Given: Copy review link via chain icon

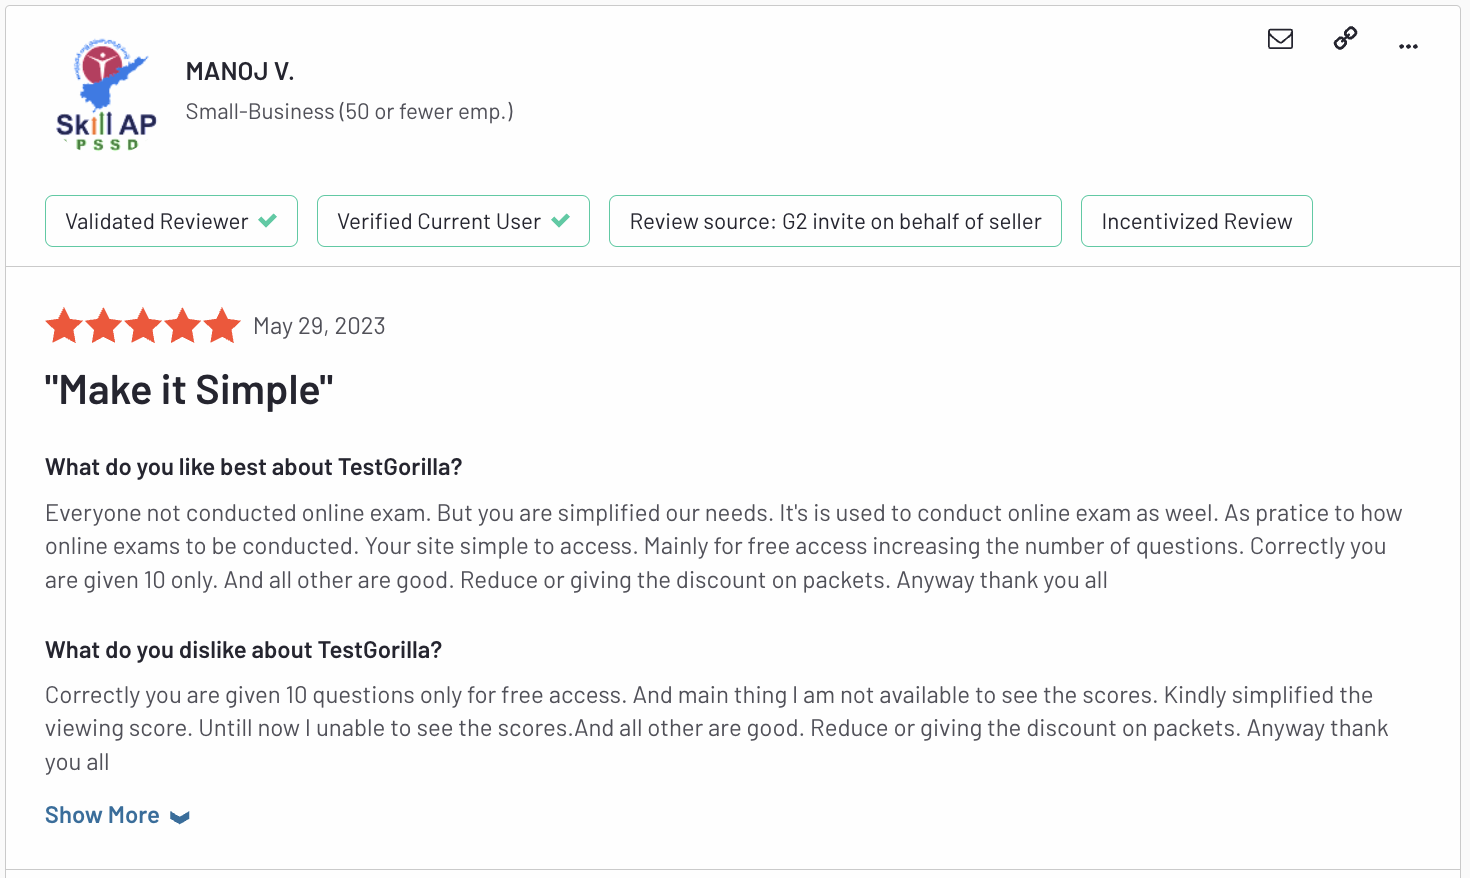Looking at the screenshot, I should pos(1345,39).
